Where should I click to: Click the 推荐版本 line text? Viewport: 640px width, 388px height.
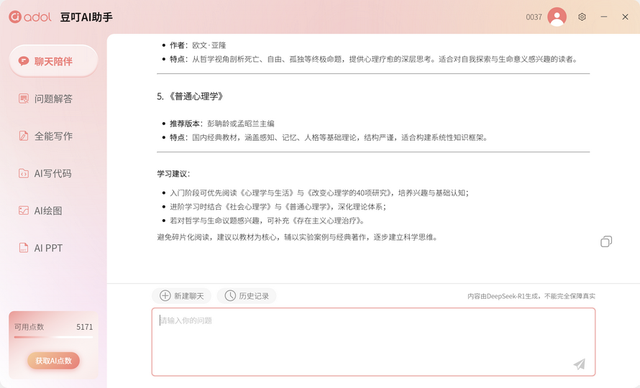pyautogui.click(x=222, y=124)
